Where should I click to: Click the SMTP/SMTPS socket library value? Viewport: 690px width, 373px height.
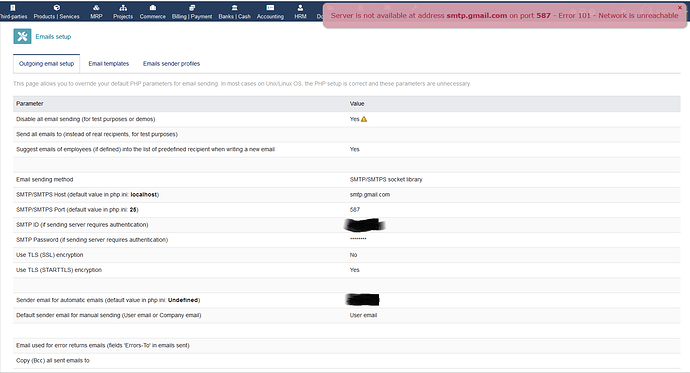click(x=386, y=179)
